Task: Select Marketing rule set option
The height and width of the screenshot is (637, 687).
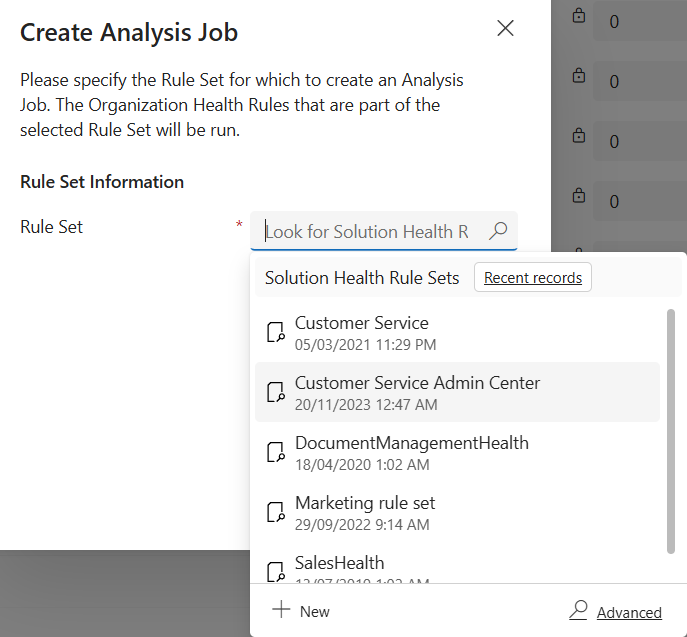Action: [365, 503]
